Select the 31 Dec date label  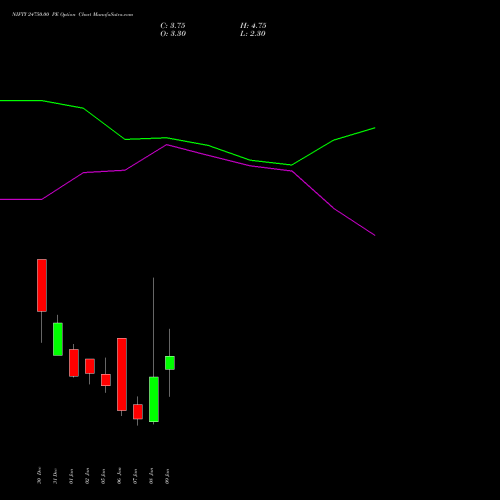[55, 476]
